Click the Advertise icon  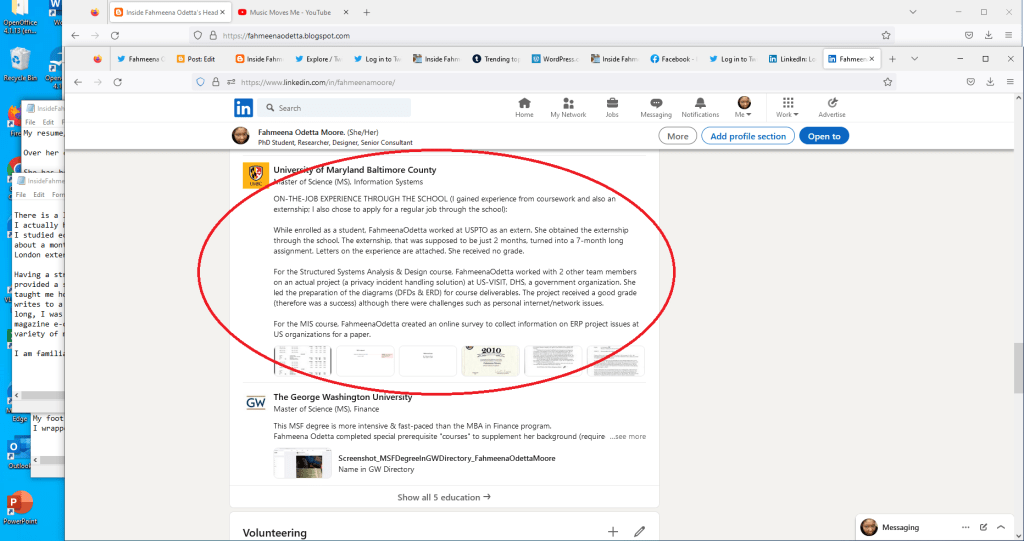pyautogui.click(x=831, y=107)
